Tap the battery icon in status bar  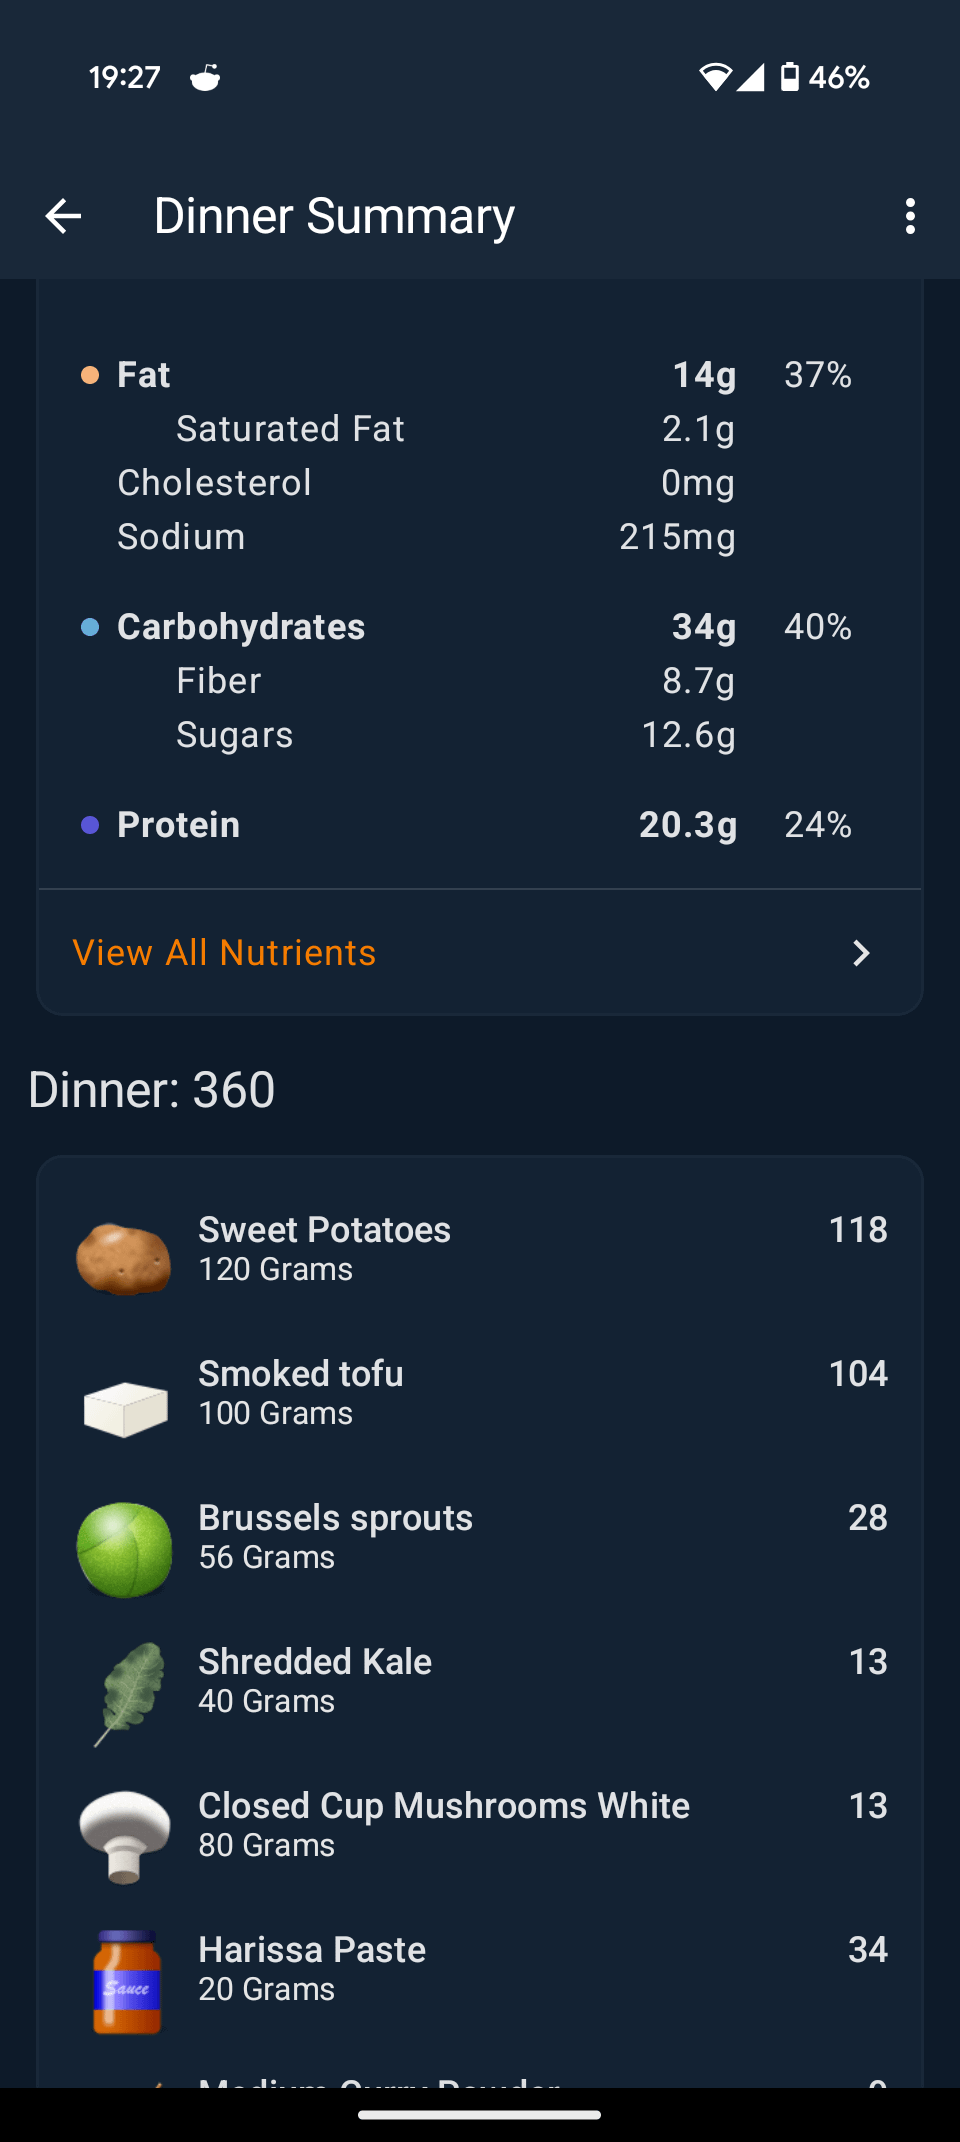click(x=790, y=77)
